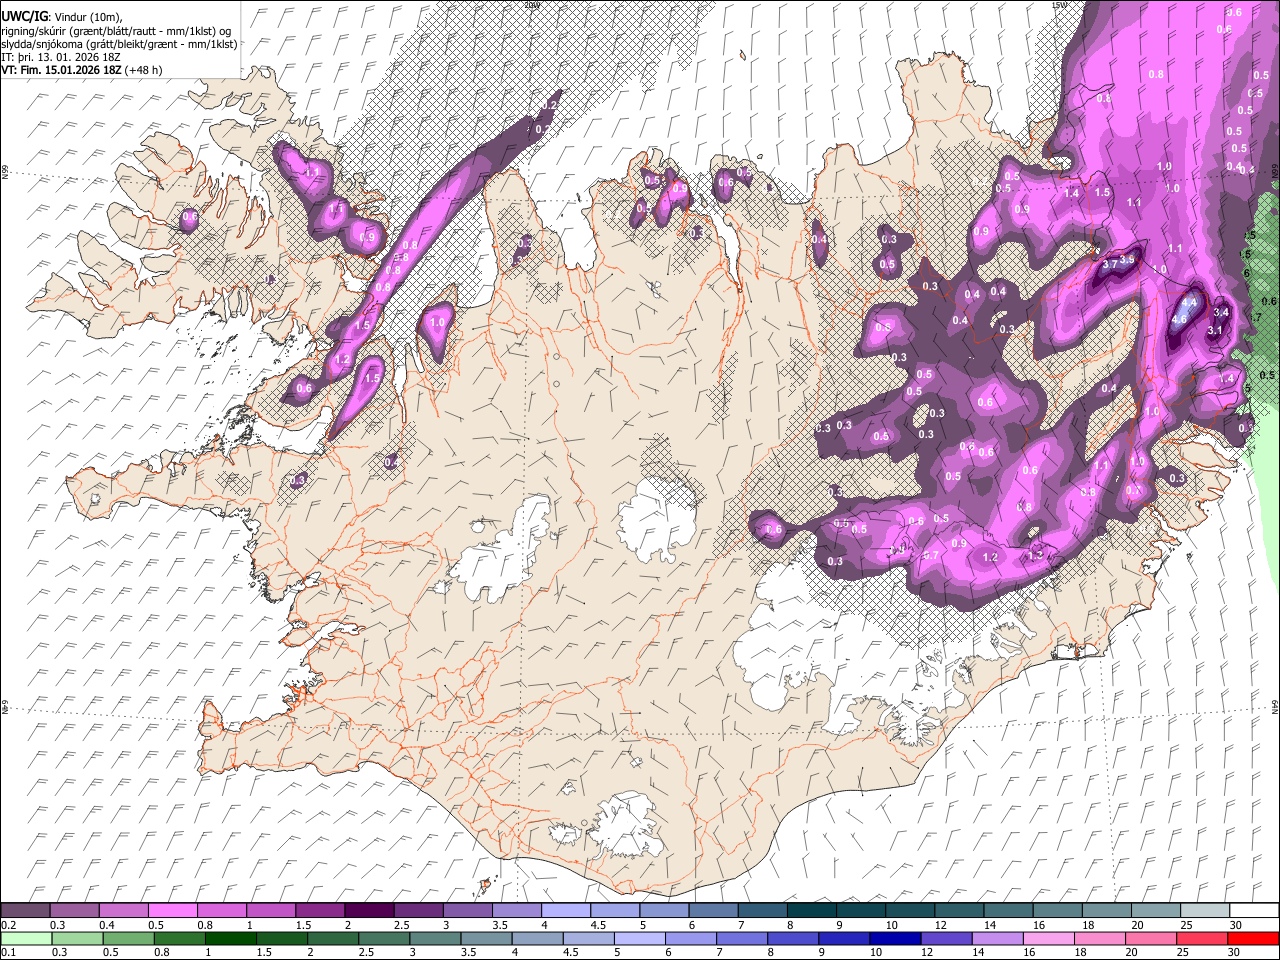Click lower scale pale green swatch between 0.1 and 0.3
Screen dimensions: 1280x960
coord(25,938)
